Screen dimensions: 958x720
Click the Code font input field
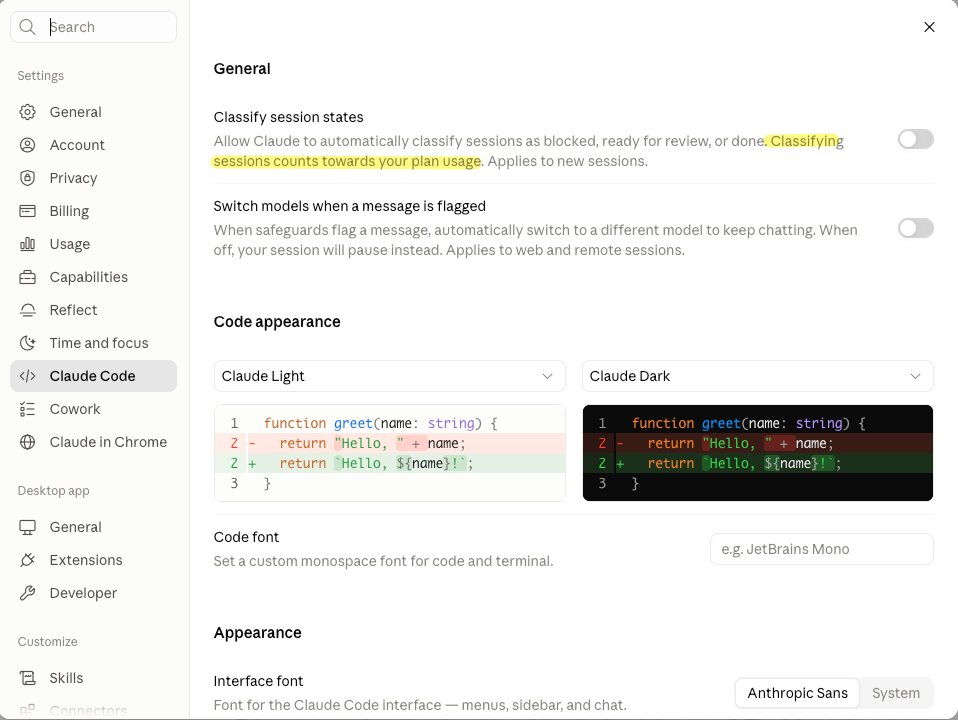[x=822, y=549]
